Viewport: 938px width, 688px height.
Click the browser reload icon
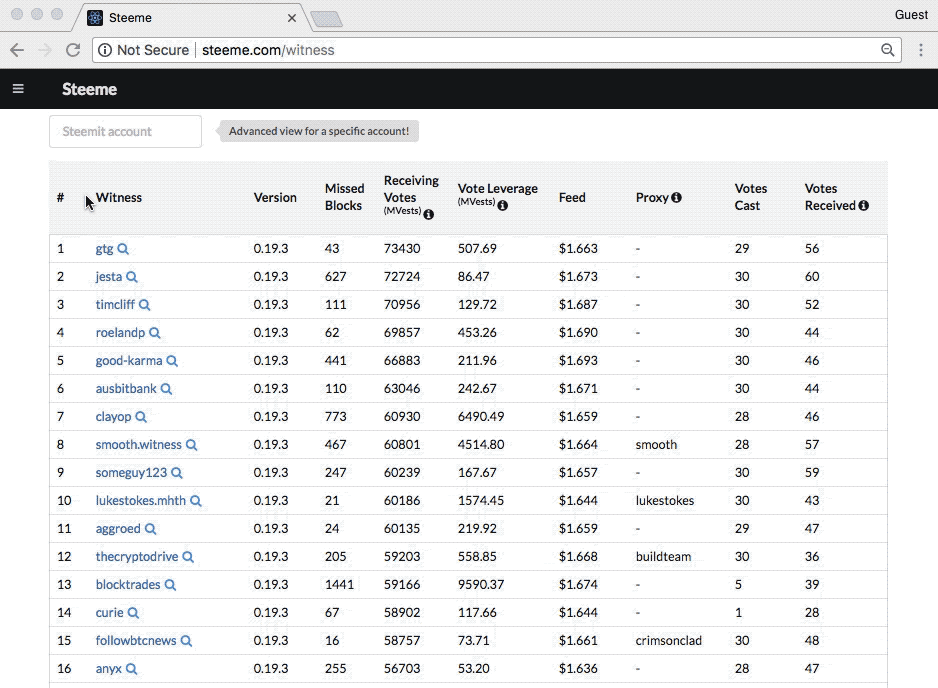tap(73, 50)
